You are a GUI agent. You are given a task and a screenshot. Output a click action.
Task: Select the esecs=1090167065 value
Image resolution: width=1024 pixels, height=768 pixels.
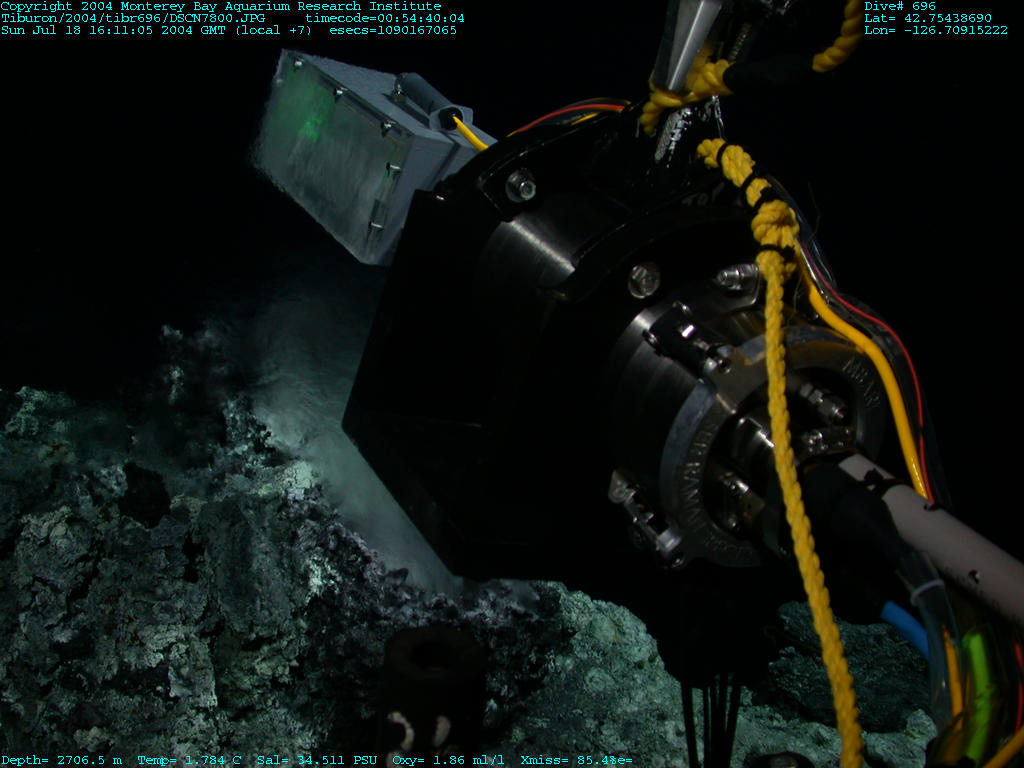[392, 30]
